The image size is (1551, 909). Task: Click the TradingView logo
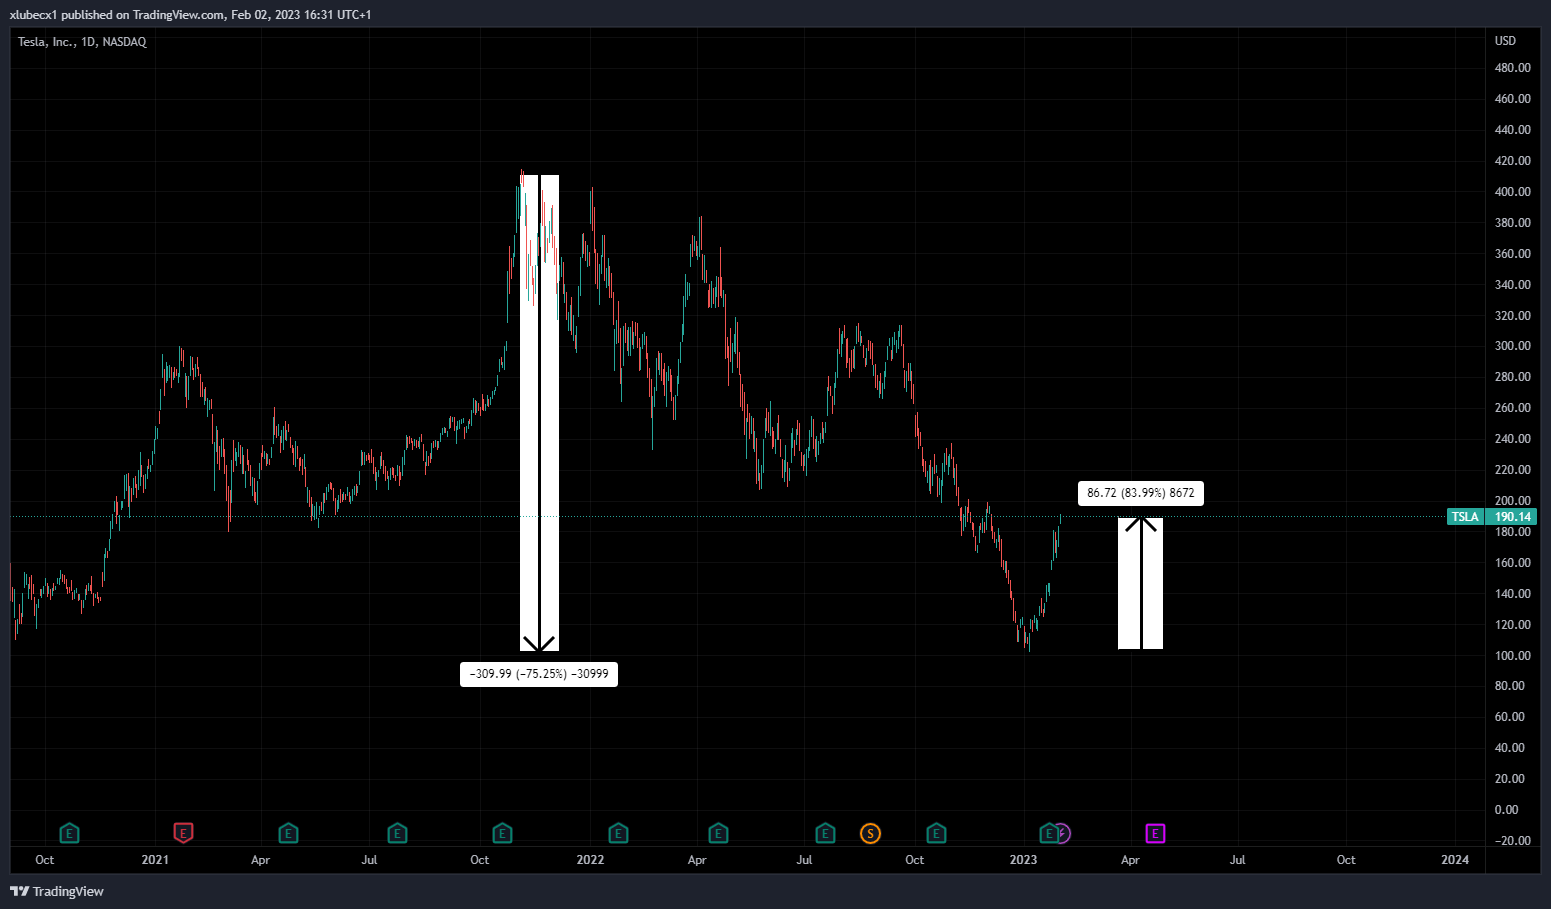click(x=57, y=891)
